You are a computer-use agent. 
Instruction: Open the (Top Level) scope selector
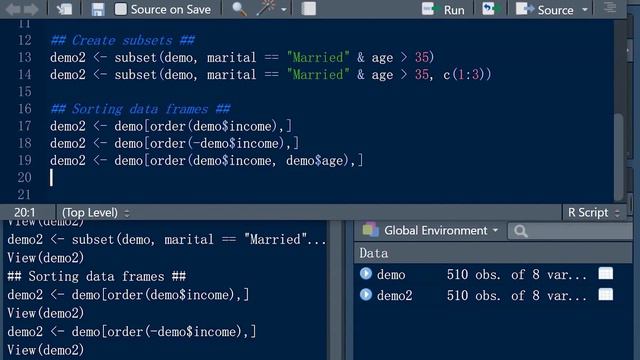[96, 213]
